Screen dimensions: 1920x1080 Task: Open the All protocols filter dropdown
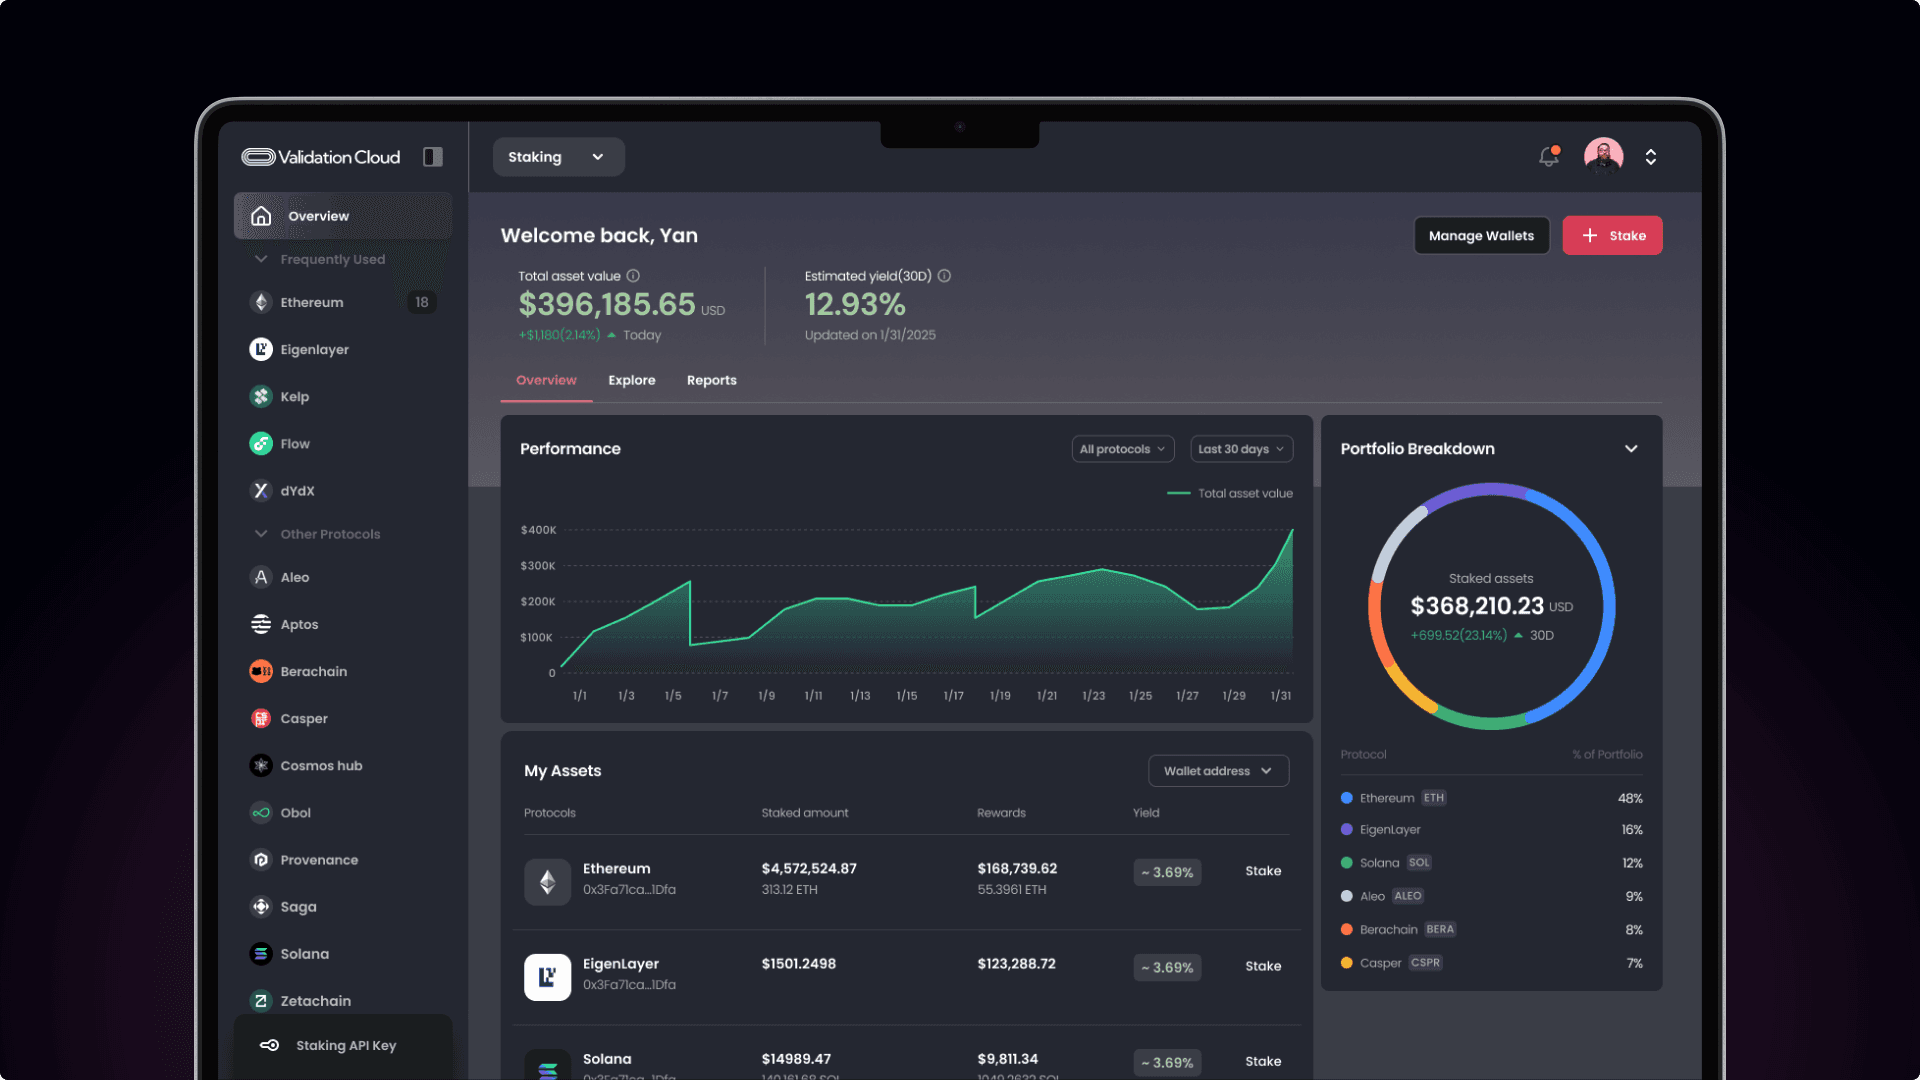pyautogui.click(x=1122, y=449)
